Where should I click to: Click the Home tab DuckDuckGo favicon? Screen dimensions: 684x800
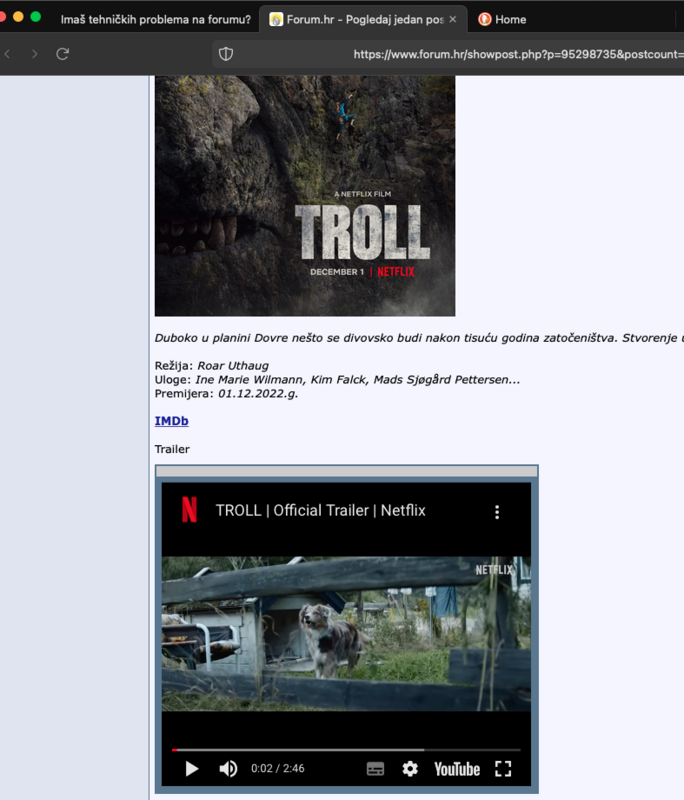pos(485,19)
